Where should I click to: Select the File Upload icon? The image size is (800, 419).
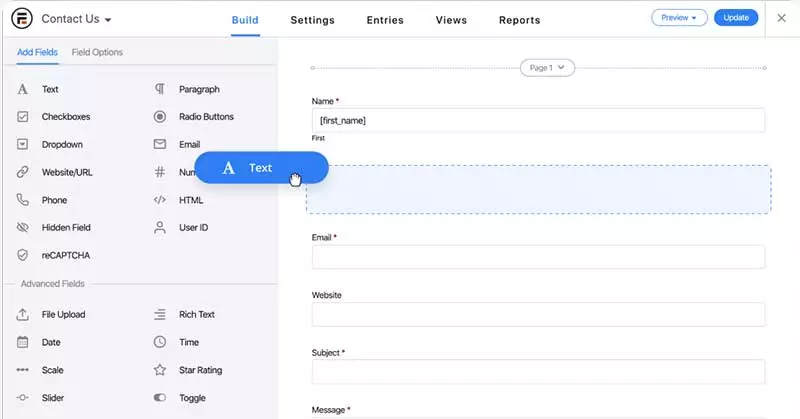pos(22,314)
